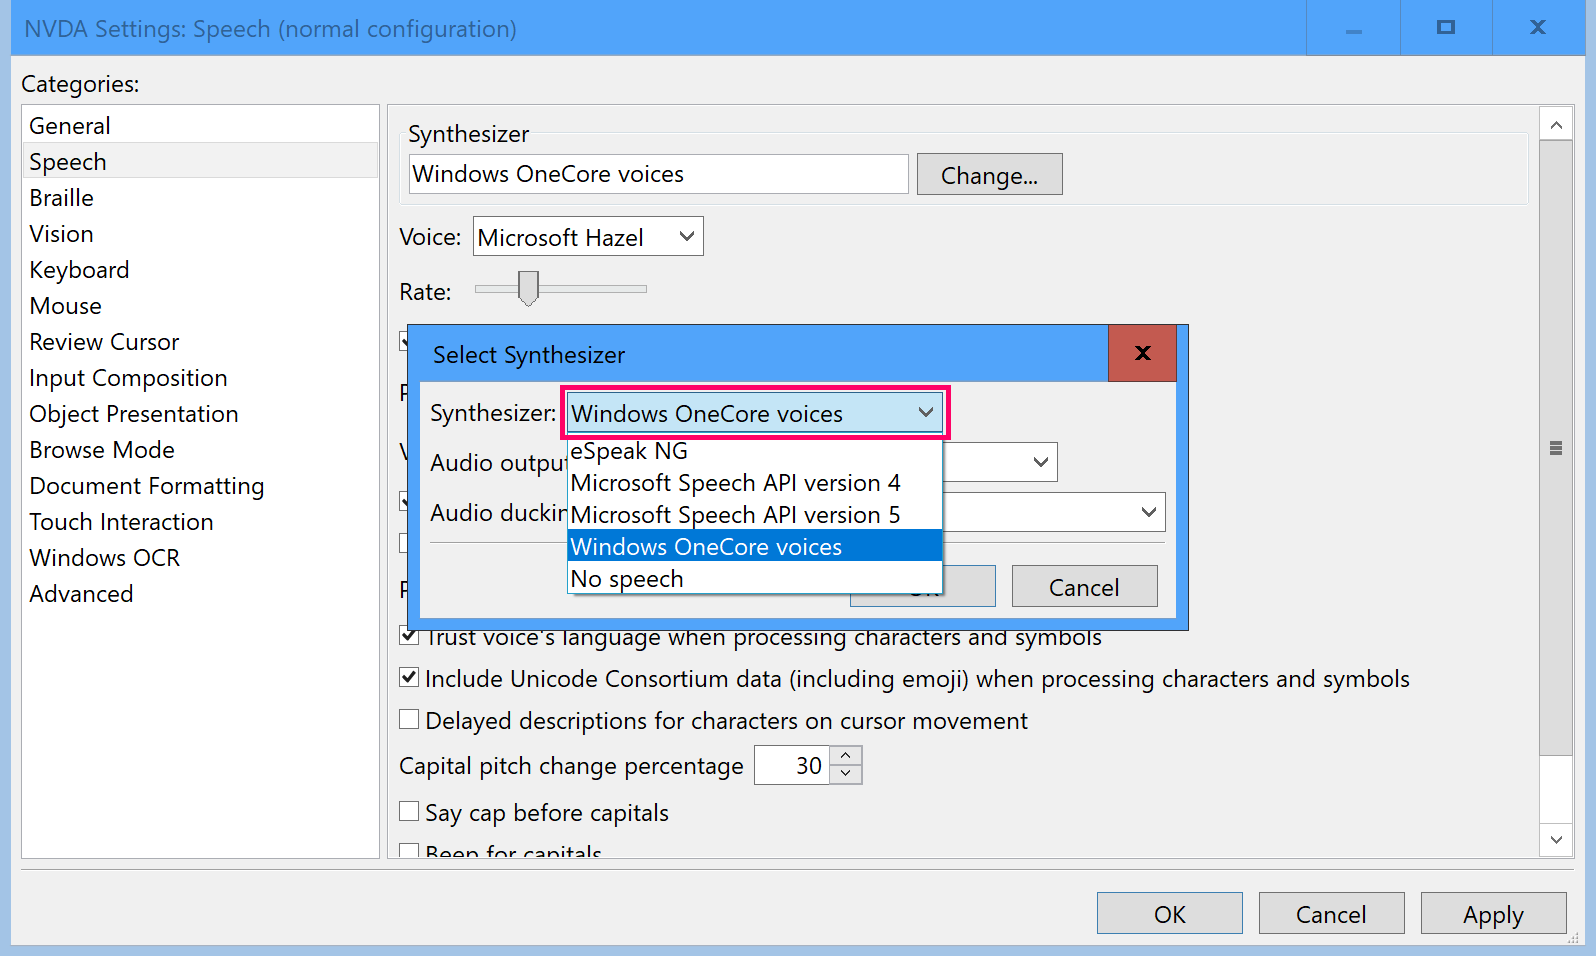1596x956 pixels.
Task: Select Review Cursor category
Action: [x=200, y=341]
